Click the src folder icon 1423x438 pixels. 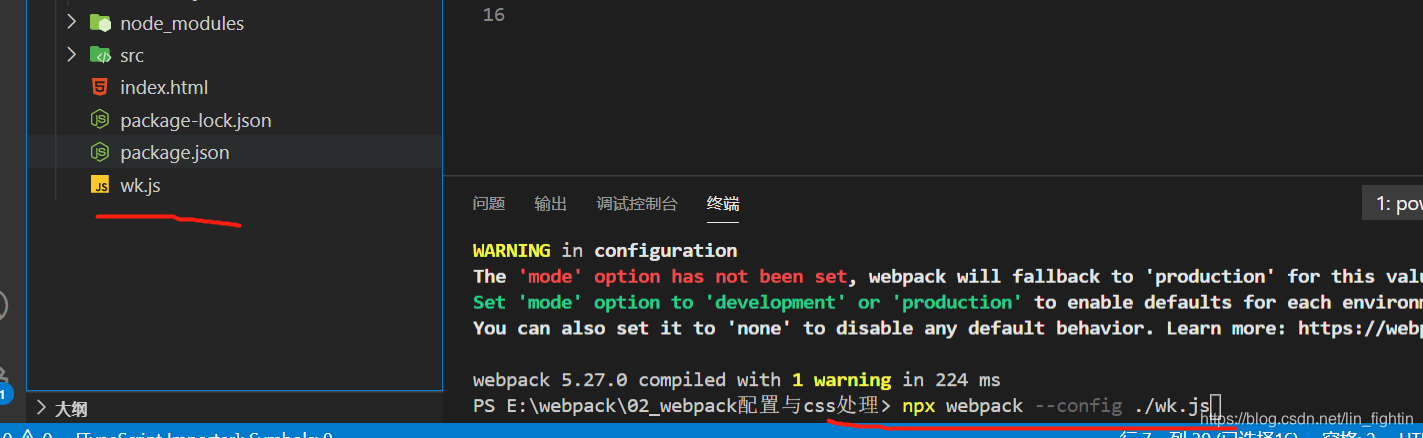(x=100, y=55)
